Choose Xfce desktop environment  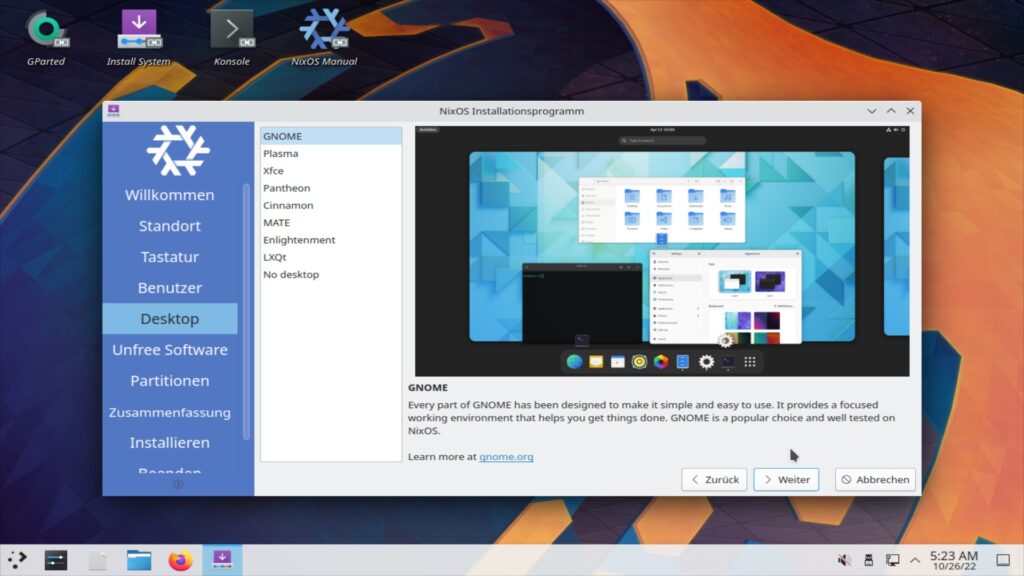[x=331, y=170]
